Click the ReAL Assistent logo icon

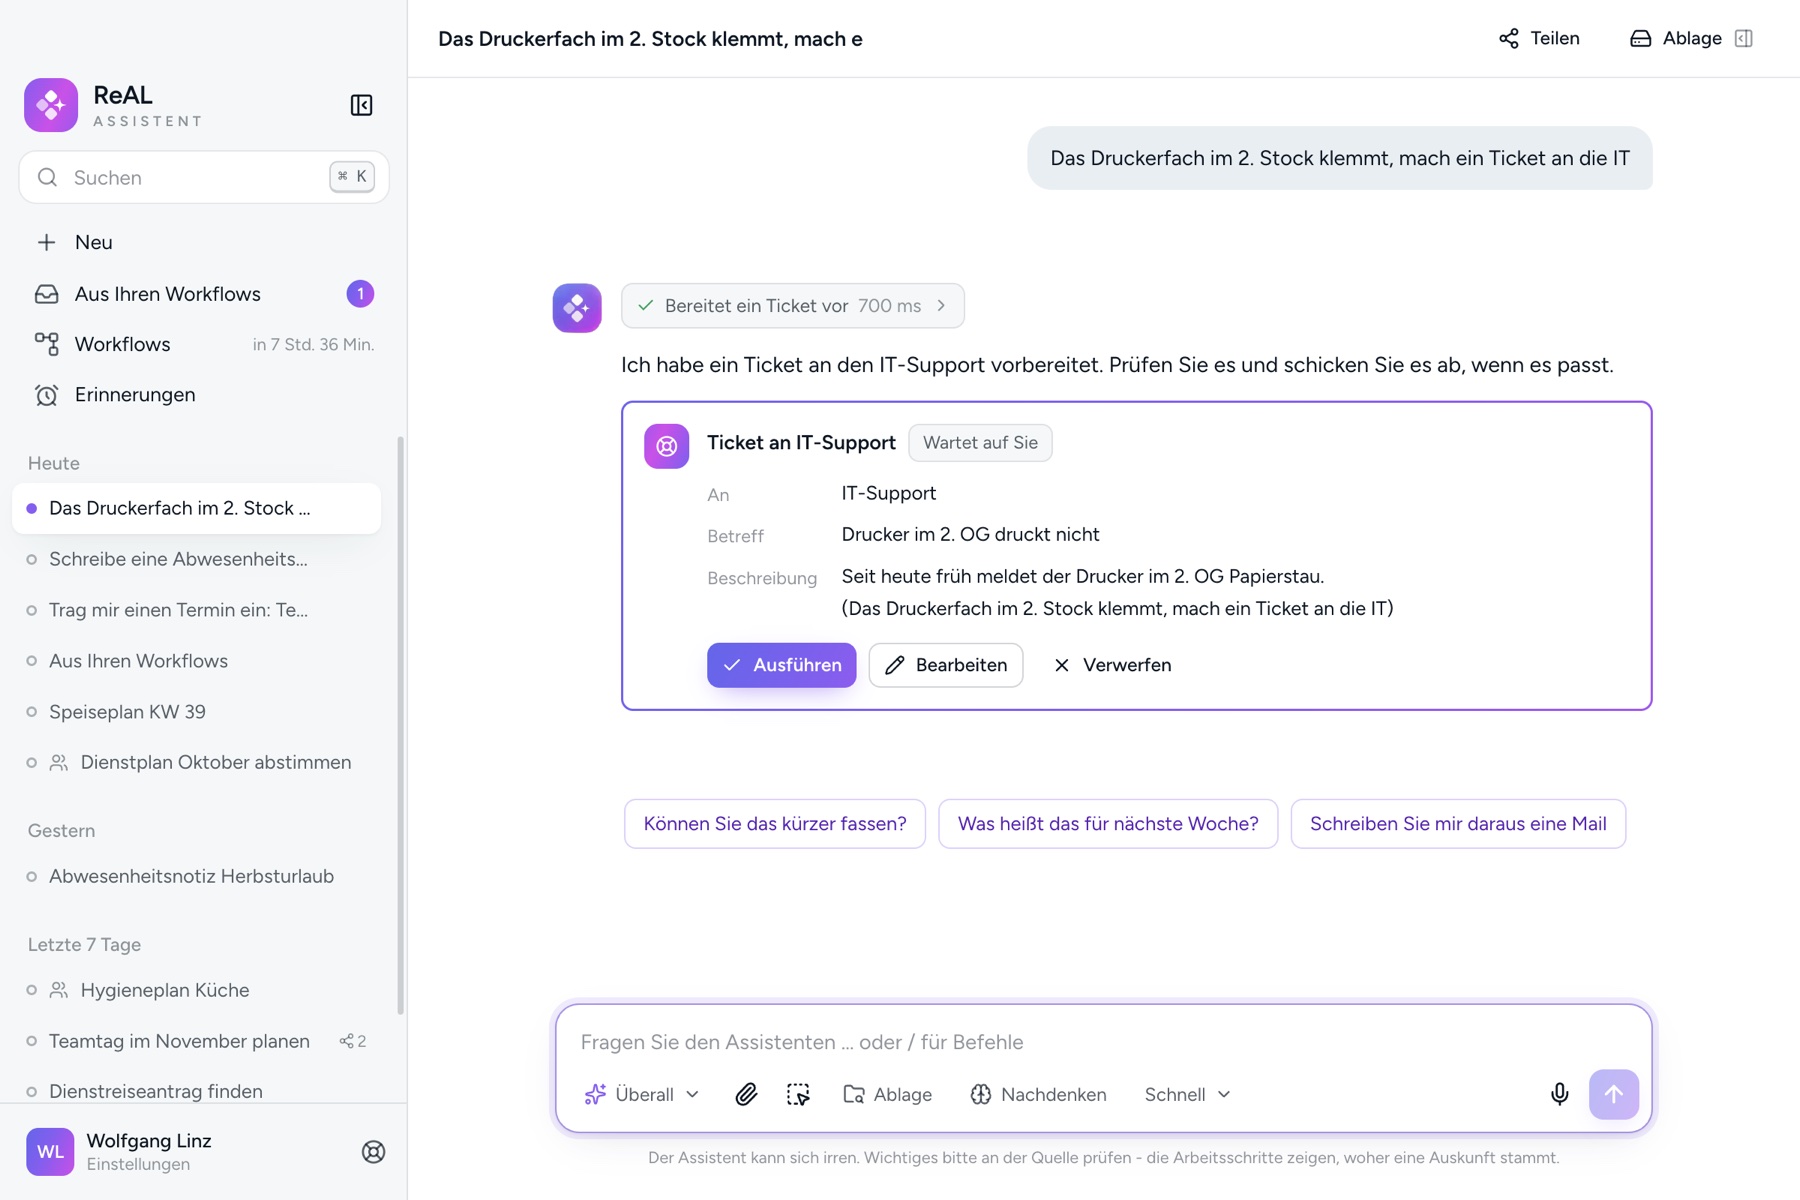[x=51, y=105]
